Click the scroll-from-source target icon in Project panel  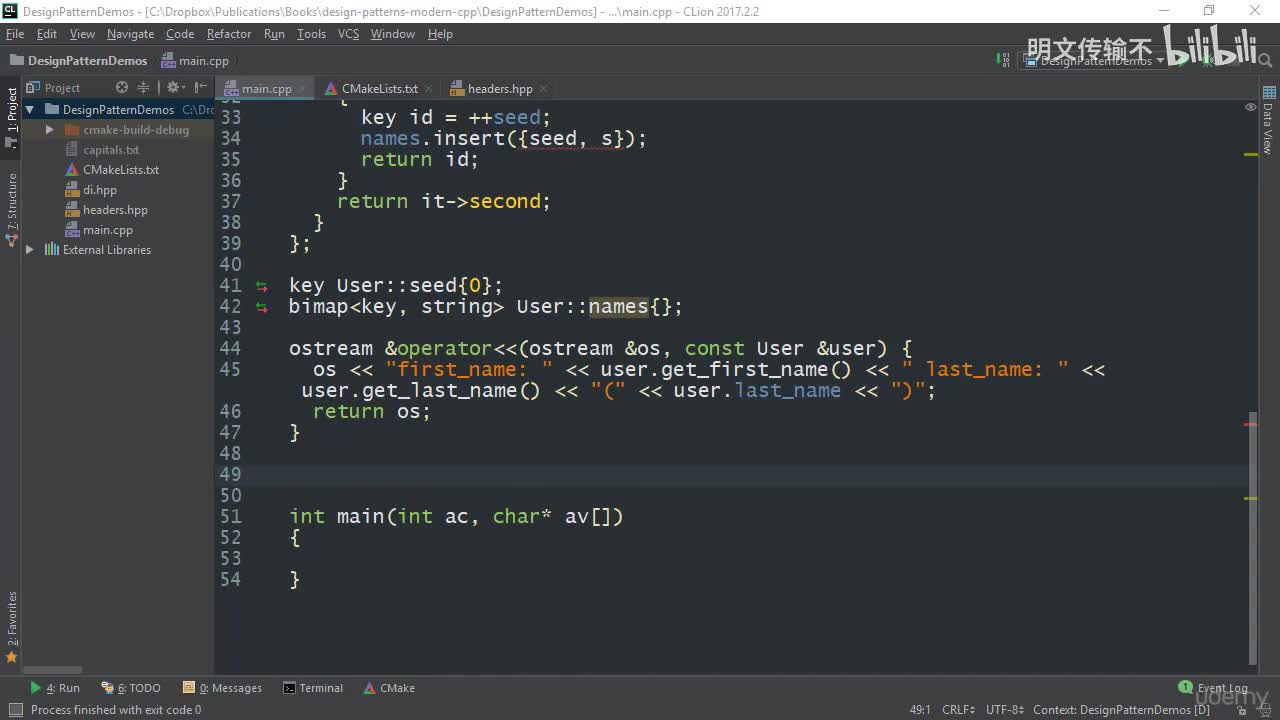click(x=122, y=88)
